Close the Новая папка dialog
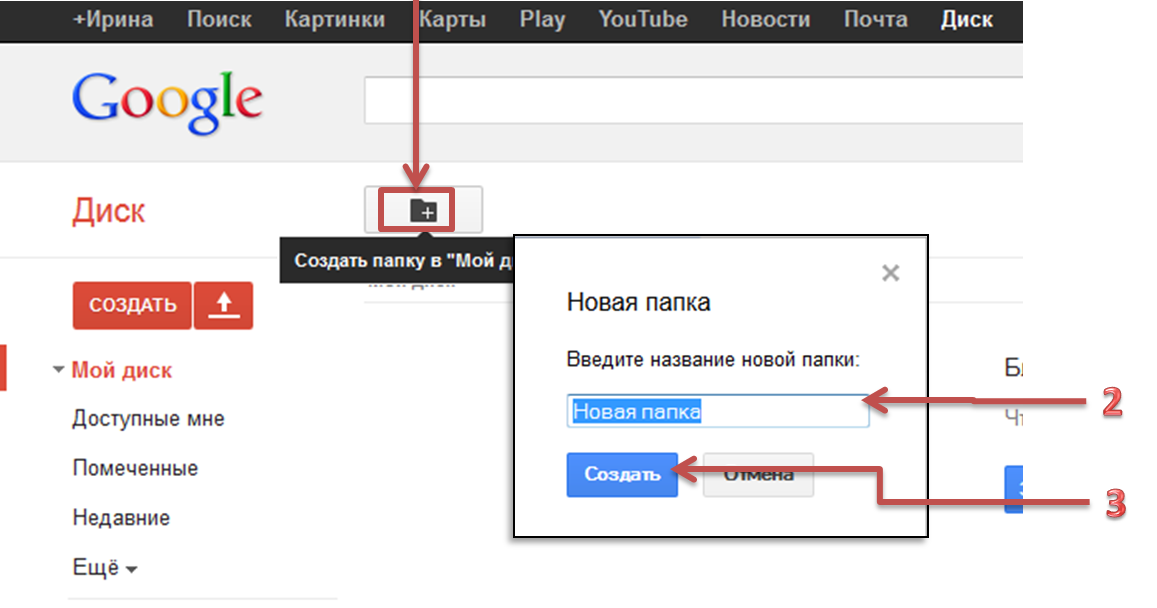Image resolution: width=1157 pixels, height=608 pixels. (x=891, y=273)
